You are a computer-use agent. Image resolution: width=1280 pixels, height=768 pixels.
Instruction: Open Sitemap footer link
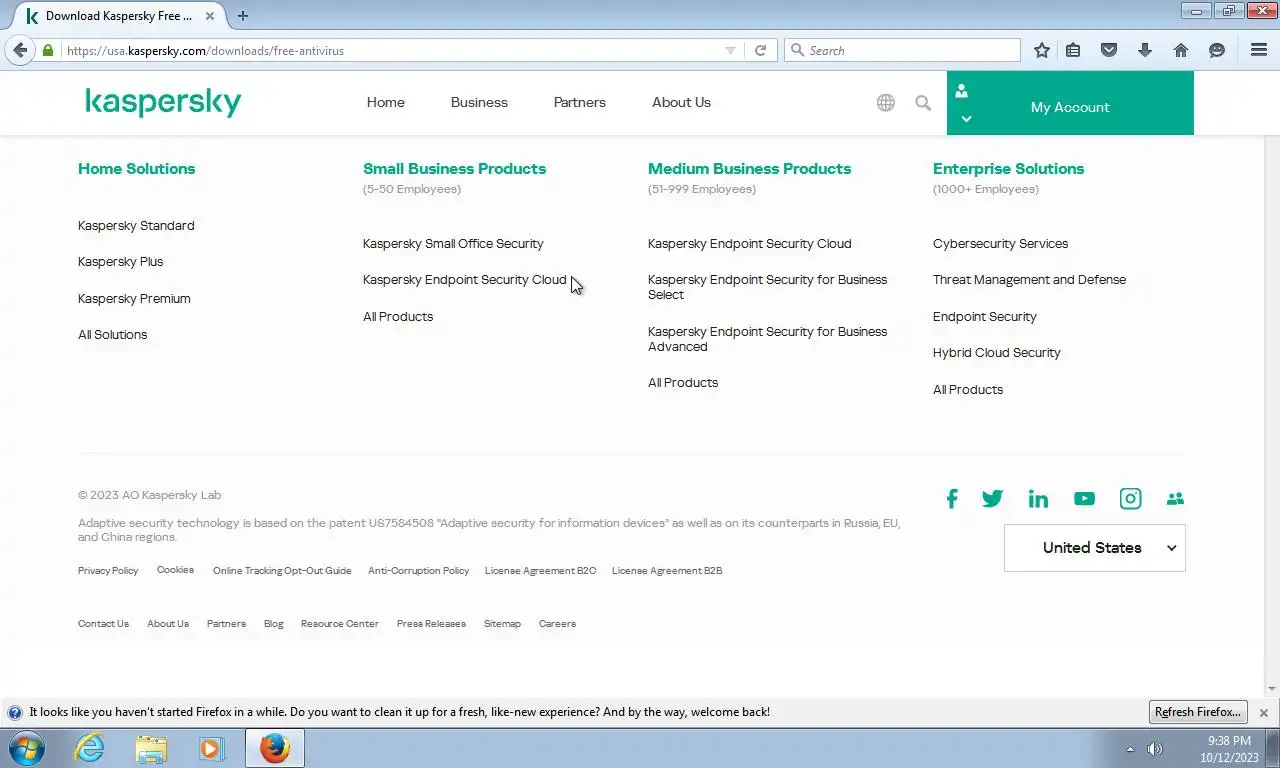(x=502, y=624)
